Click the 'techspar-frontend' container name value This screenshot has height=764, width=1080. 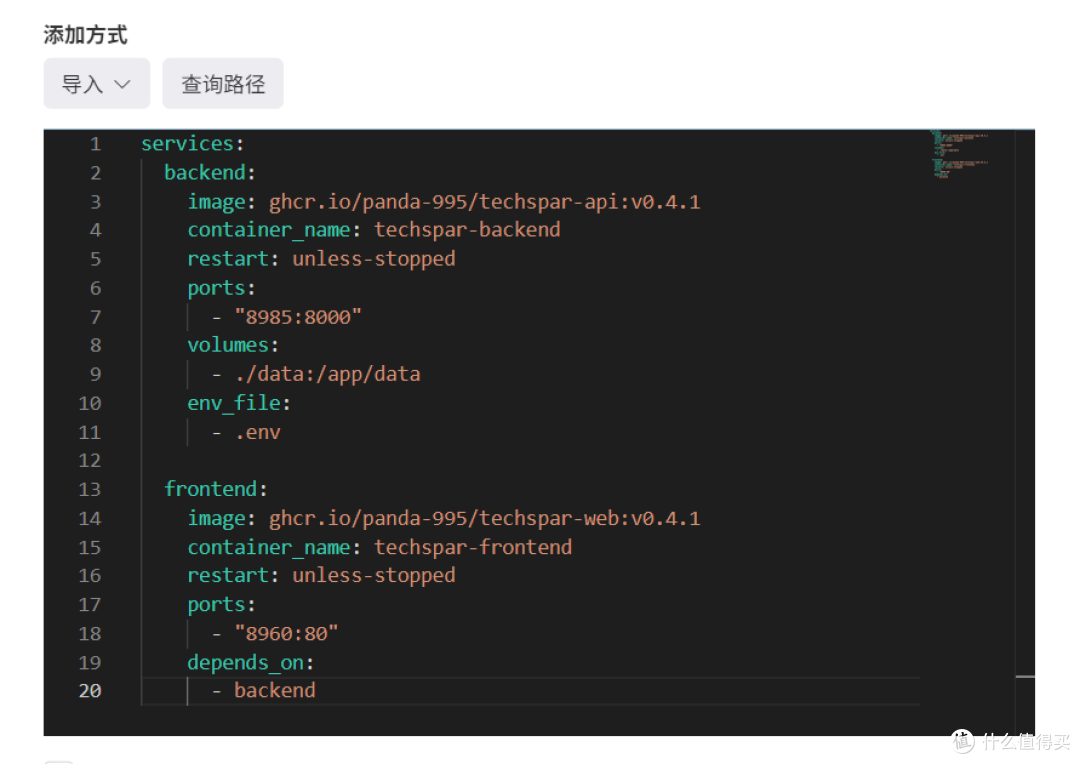[473, 547]
